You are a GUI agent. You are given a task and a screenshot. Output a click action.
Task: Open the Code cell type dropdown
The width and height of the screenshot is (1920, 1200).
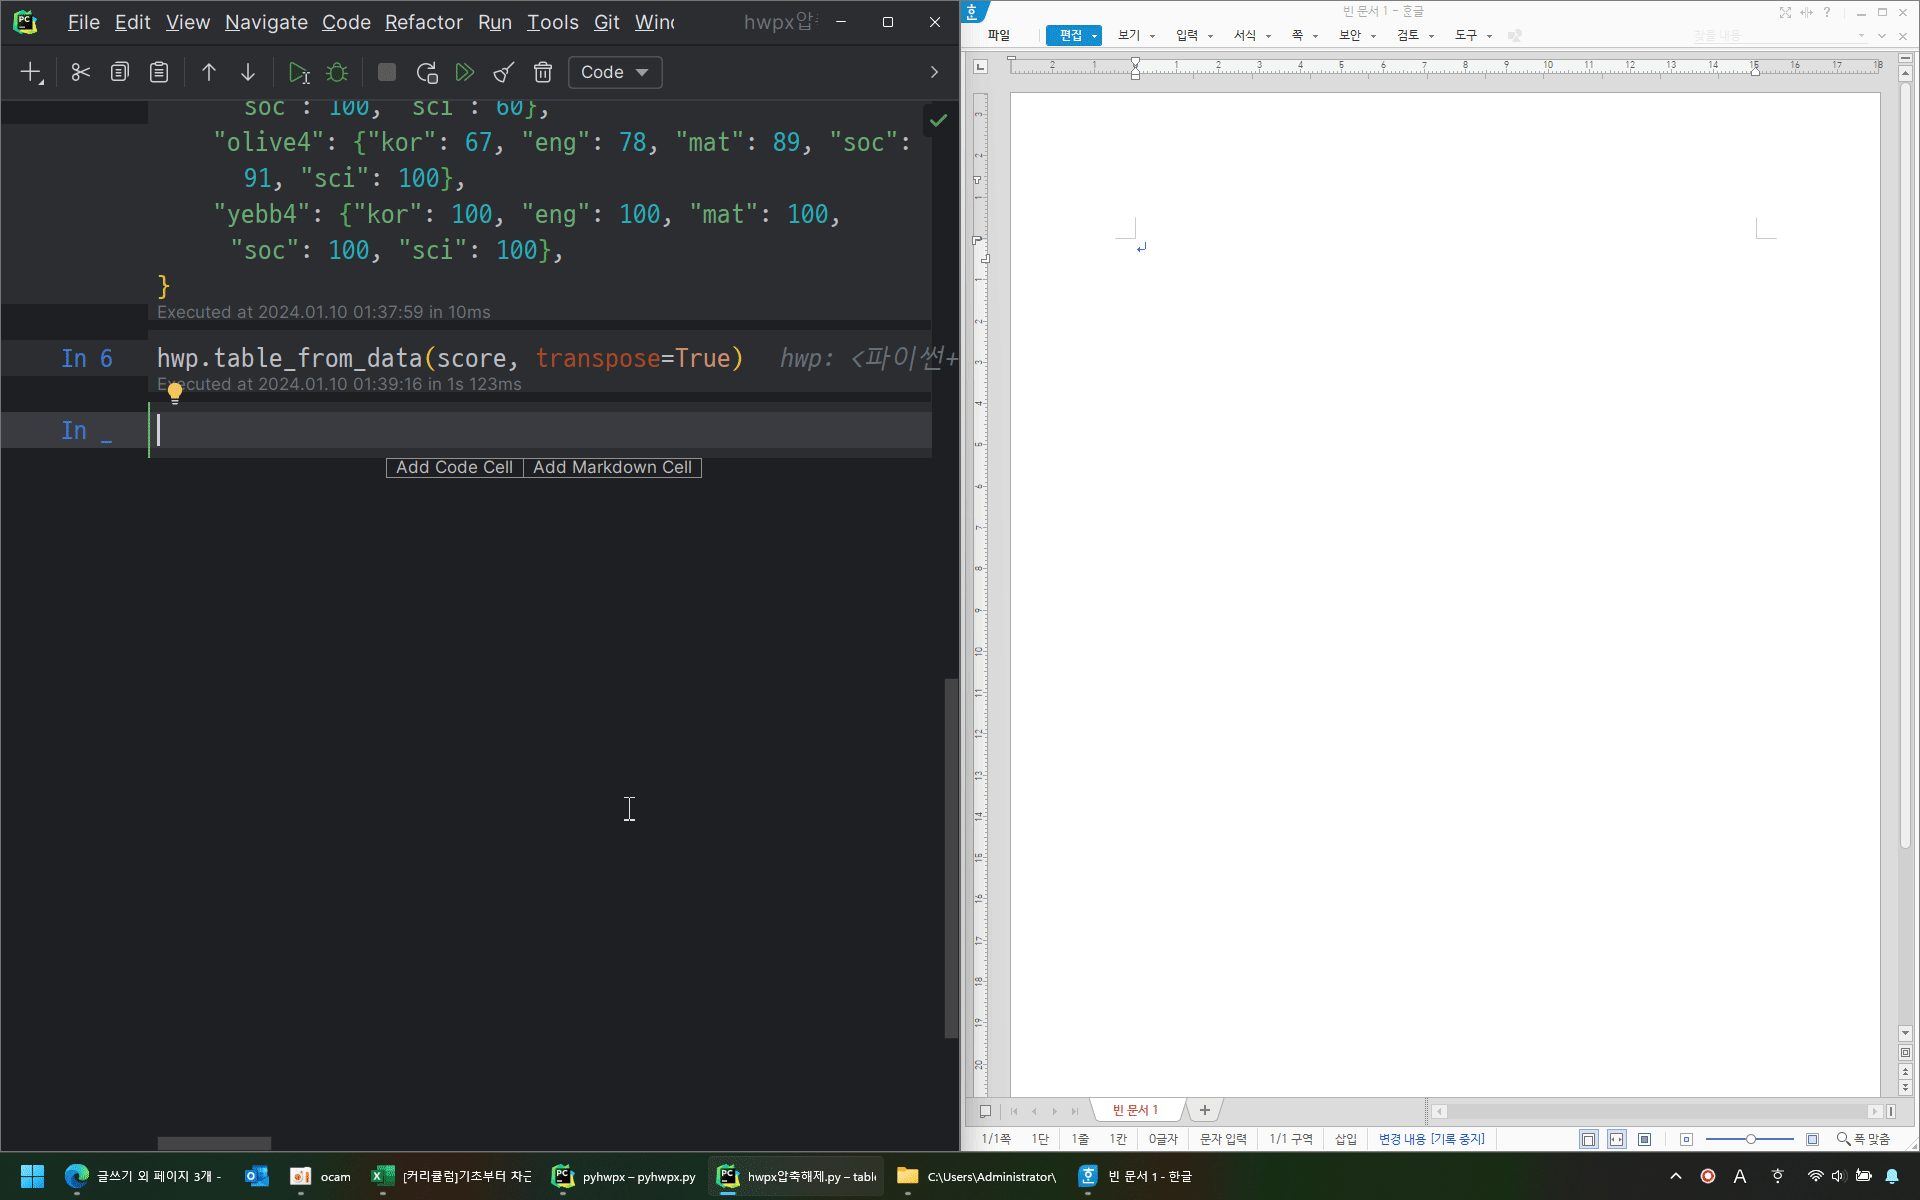[x=614, y=72]
